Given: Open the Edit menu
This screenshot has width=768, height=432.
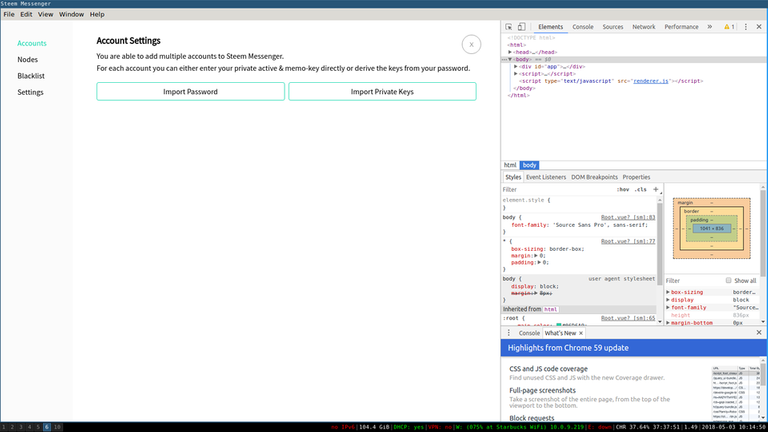Looking at the screenshot, I should (x=26, y=14).
